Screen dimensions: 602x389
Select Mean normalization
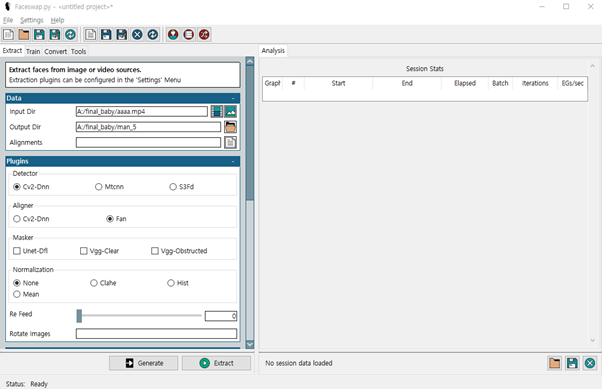coord(26,294)
